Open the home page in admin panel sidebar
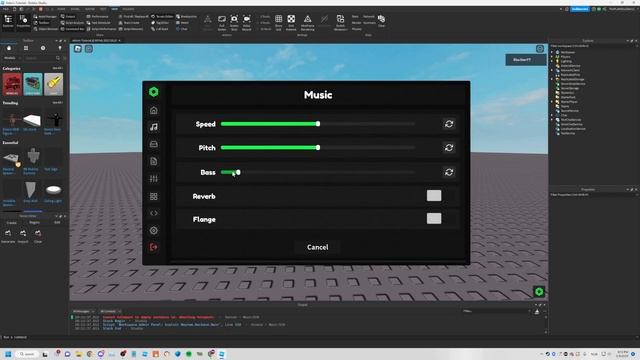The image size is (640, 360). 153,110
